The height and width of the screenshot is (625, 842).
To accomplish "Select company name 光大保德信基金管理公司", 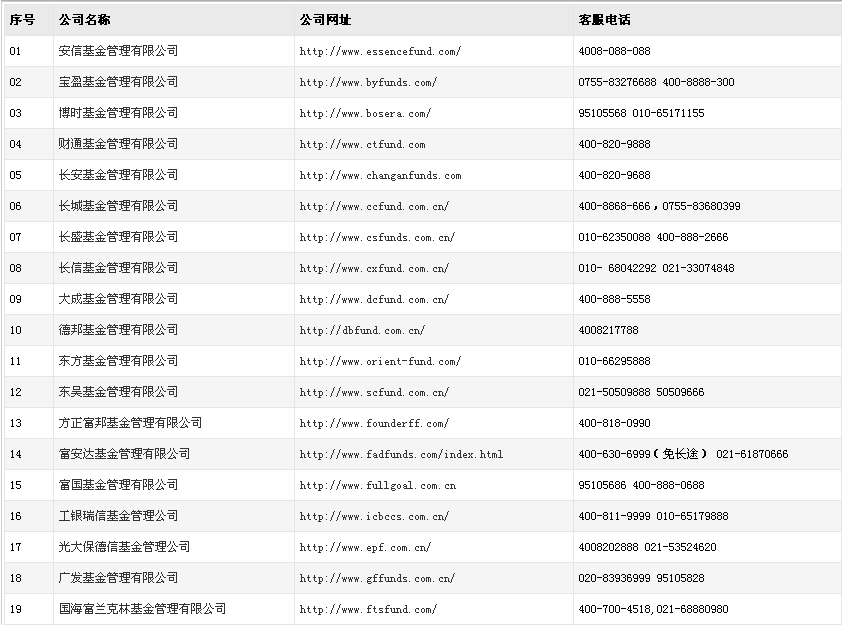I will click(x=124, y=547).
